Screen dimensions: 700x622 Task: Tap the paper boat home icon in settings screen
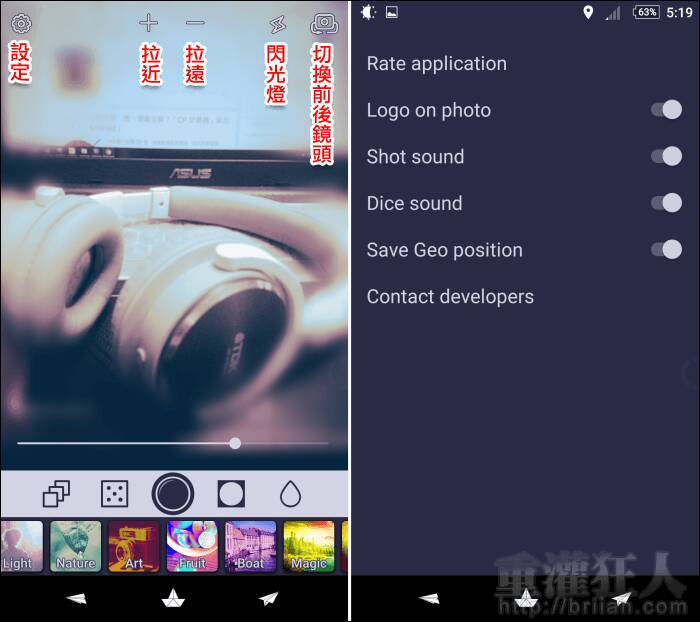526,598
